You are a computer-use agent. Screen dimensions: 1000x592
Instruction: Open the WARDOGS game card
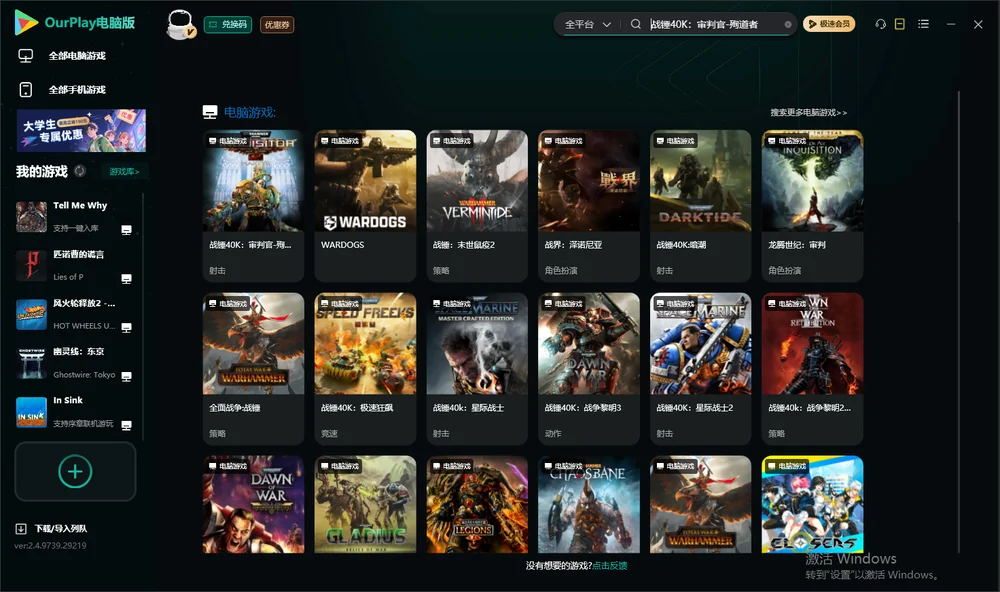click(365, 205)
